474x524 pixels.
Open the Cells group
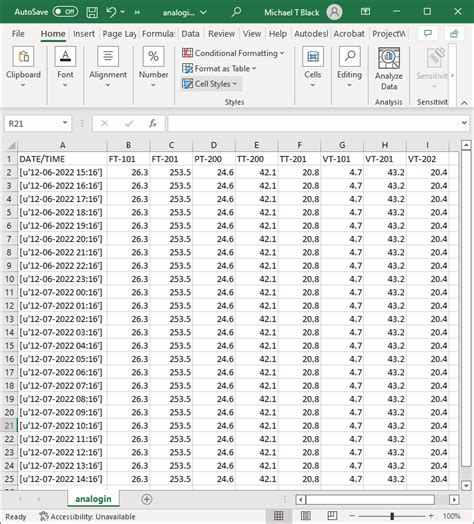pyautogui.click(x=313, y=67)
